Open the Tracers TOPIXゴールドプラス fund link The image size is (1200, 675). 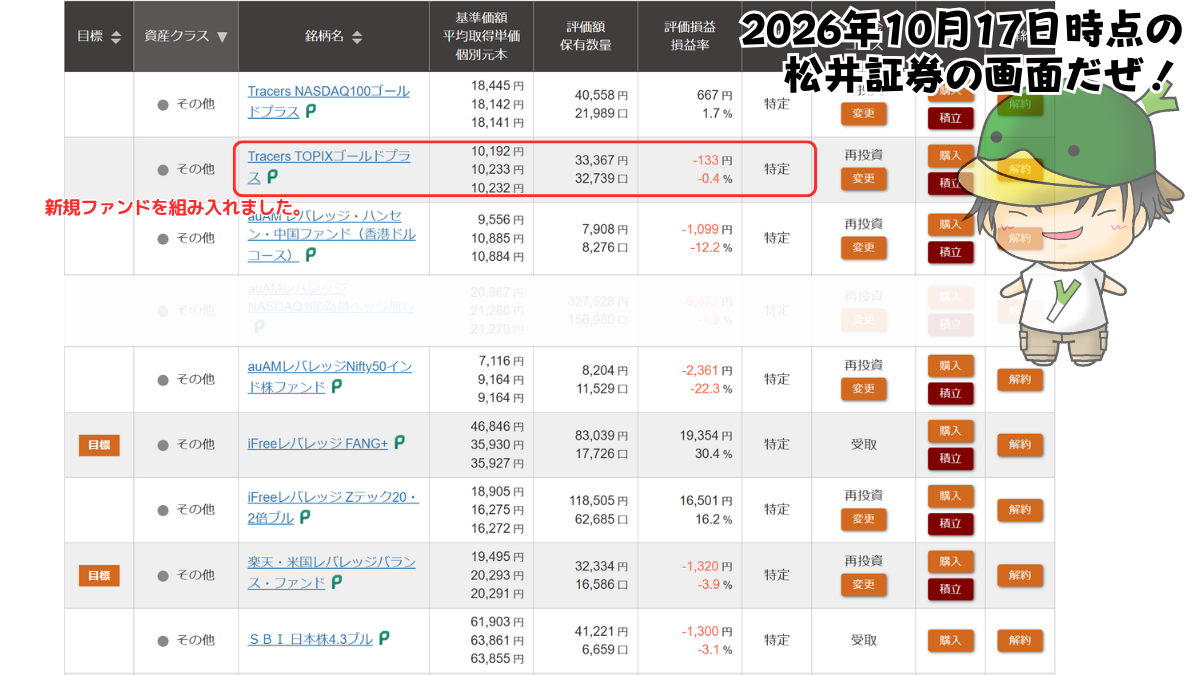tap(328, 166)
